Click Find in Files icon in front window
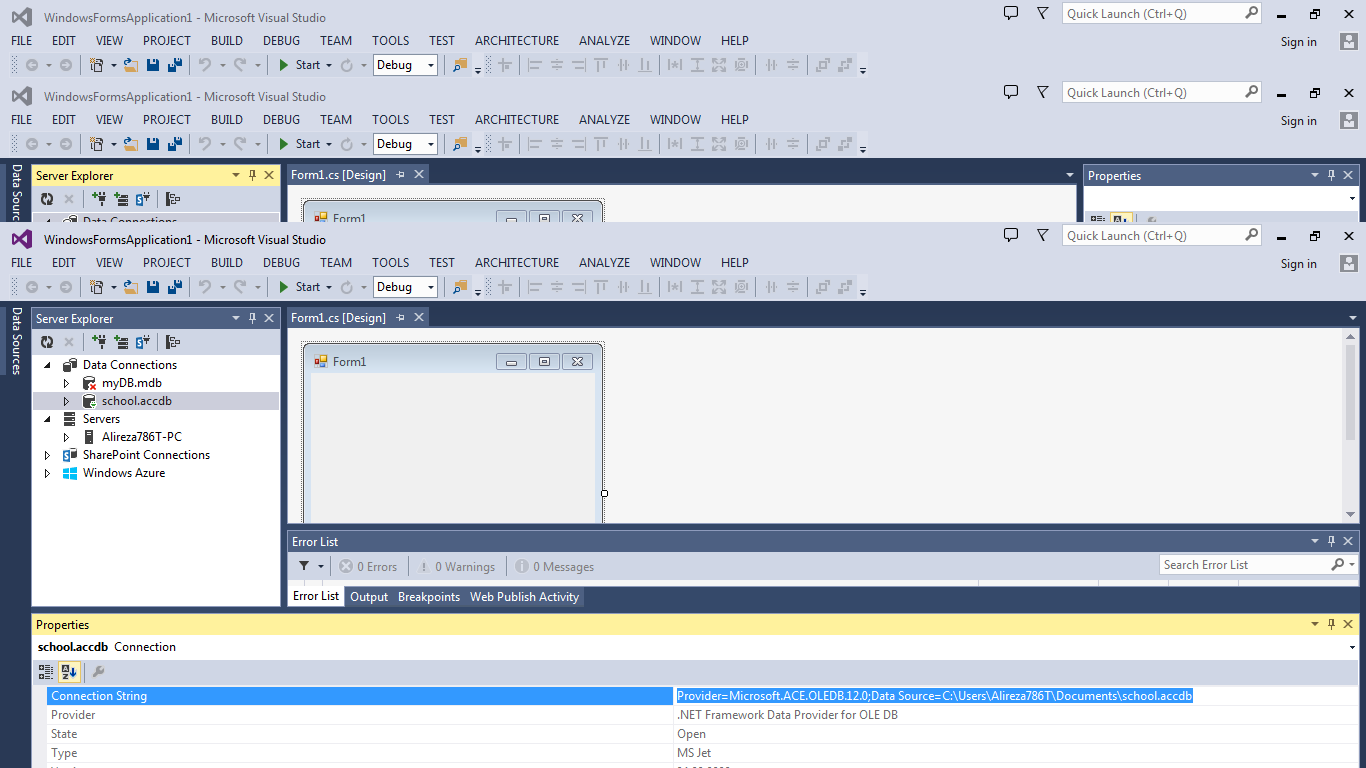The height and width of the screenshot is (768, 1366). (460, 287)
